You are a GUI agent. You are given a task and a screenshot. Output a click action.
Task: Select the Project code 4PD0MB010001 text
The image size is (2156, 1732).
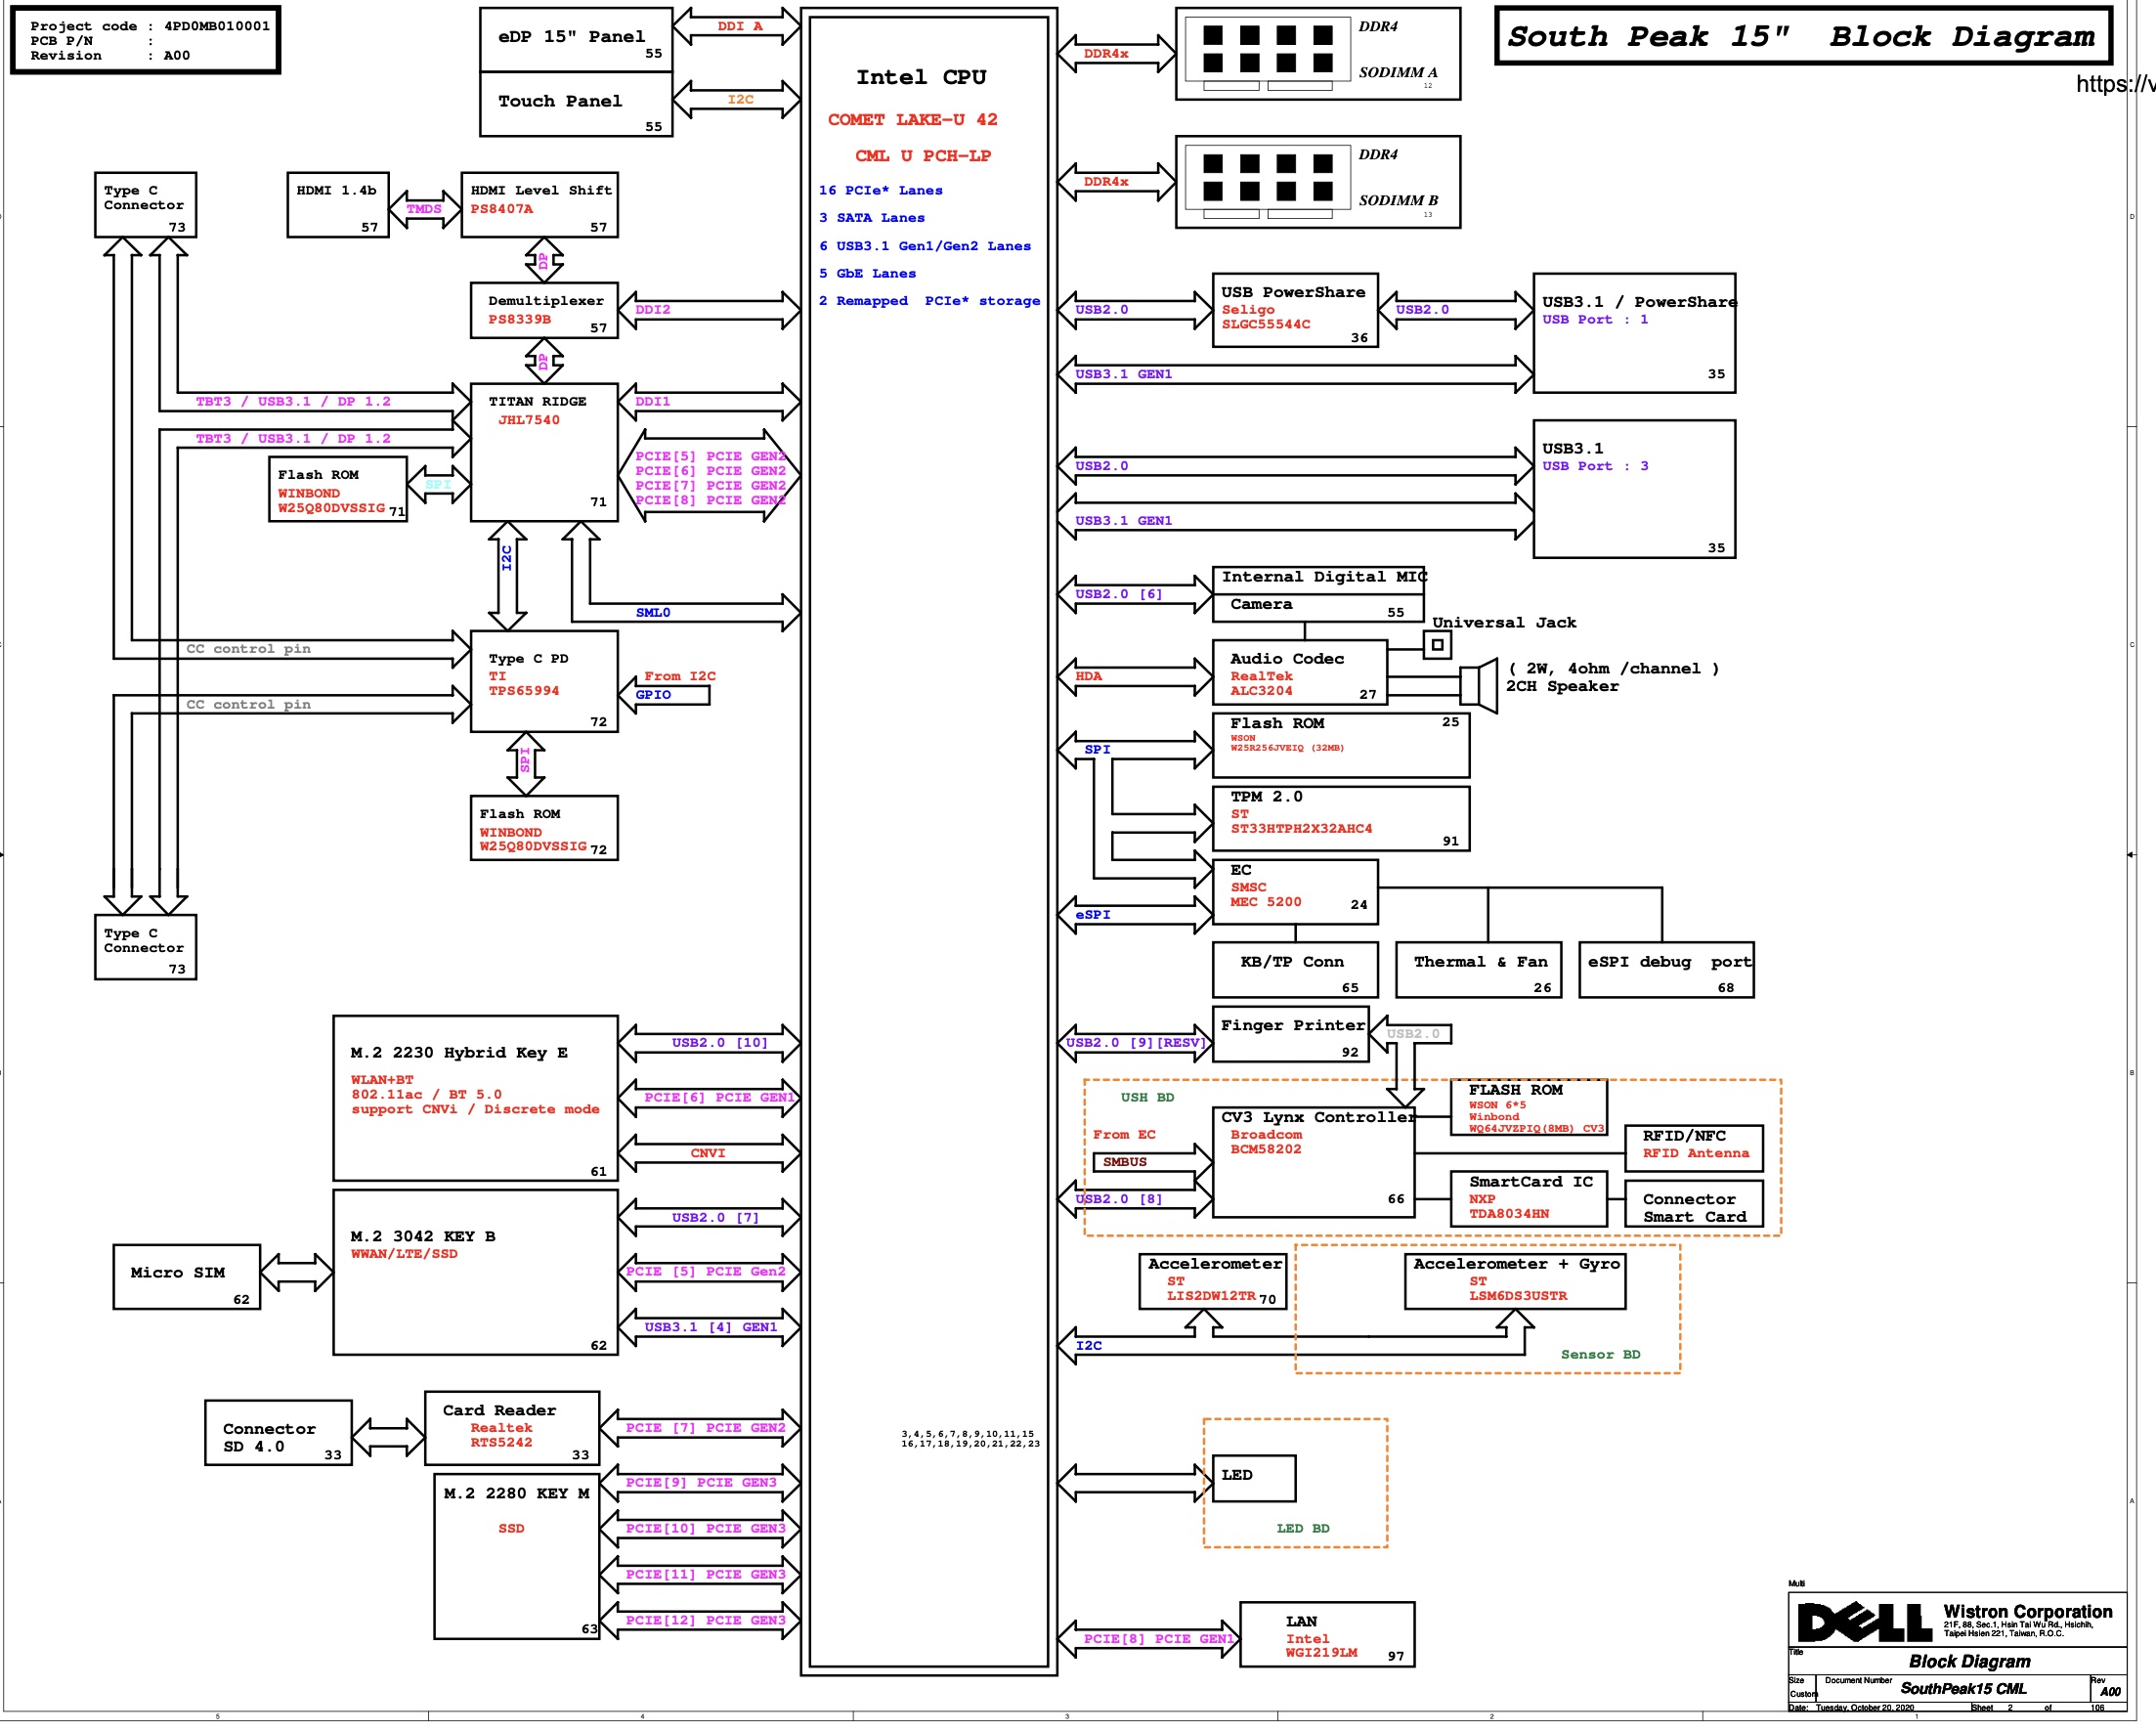150,26
